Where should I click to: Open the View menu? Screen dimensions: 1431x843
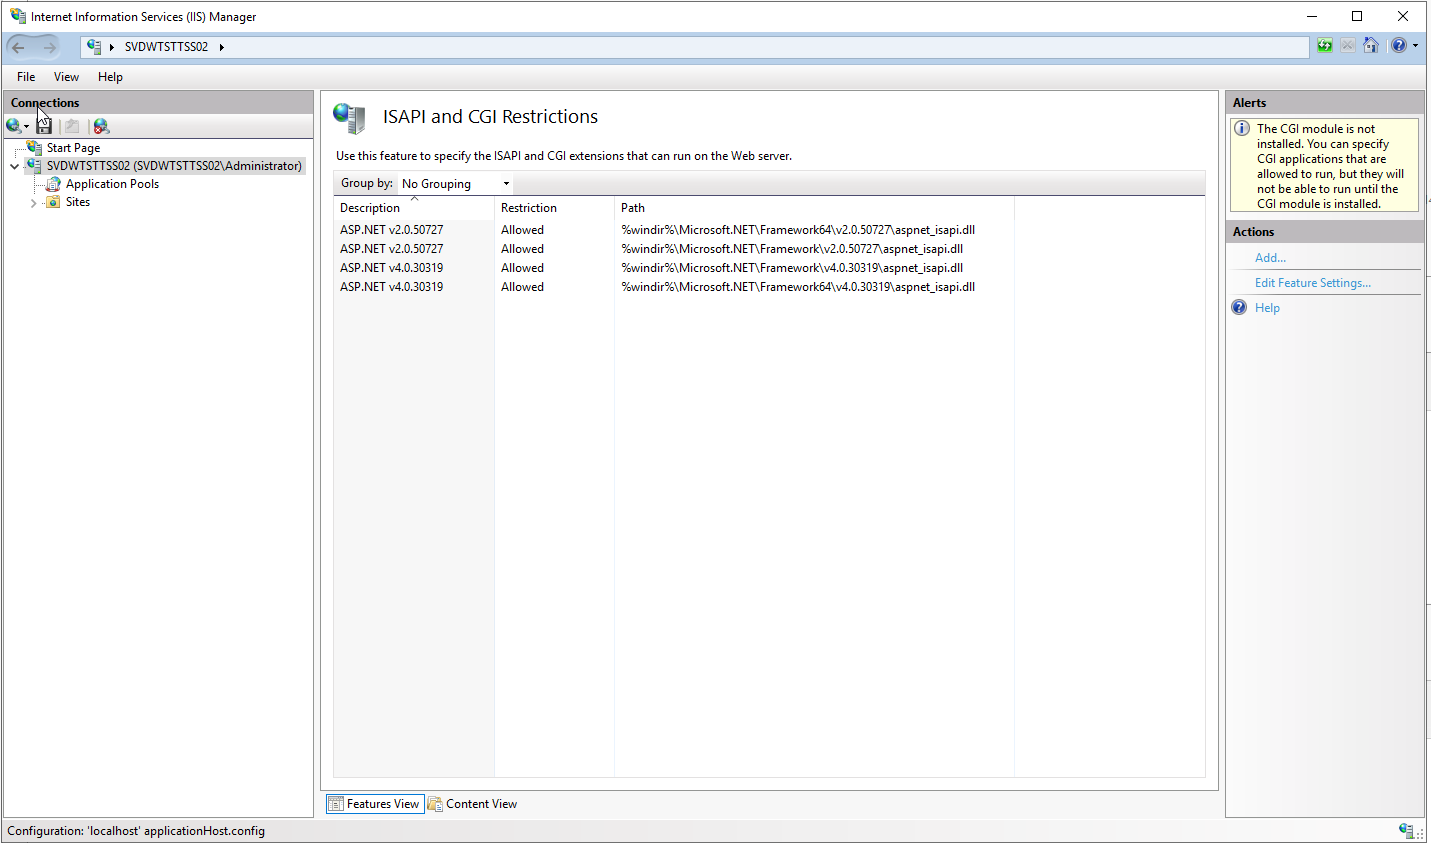[x=66, y=77]
